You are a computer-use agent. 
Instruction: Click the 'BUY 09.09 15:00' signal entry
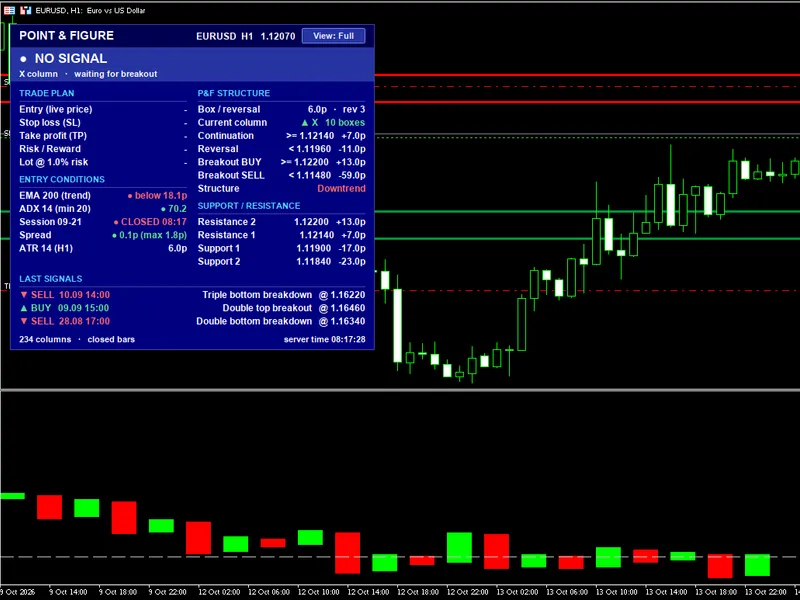pos(64,308)
